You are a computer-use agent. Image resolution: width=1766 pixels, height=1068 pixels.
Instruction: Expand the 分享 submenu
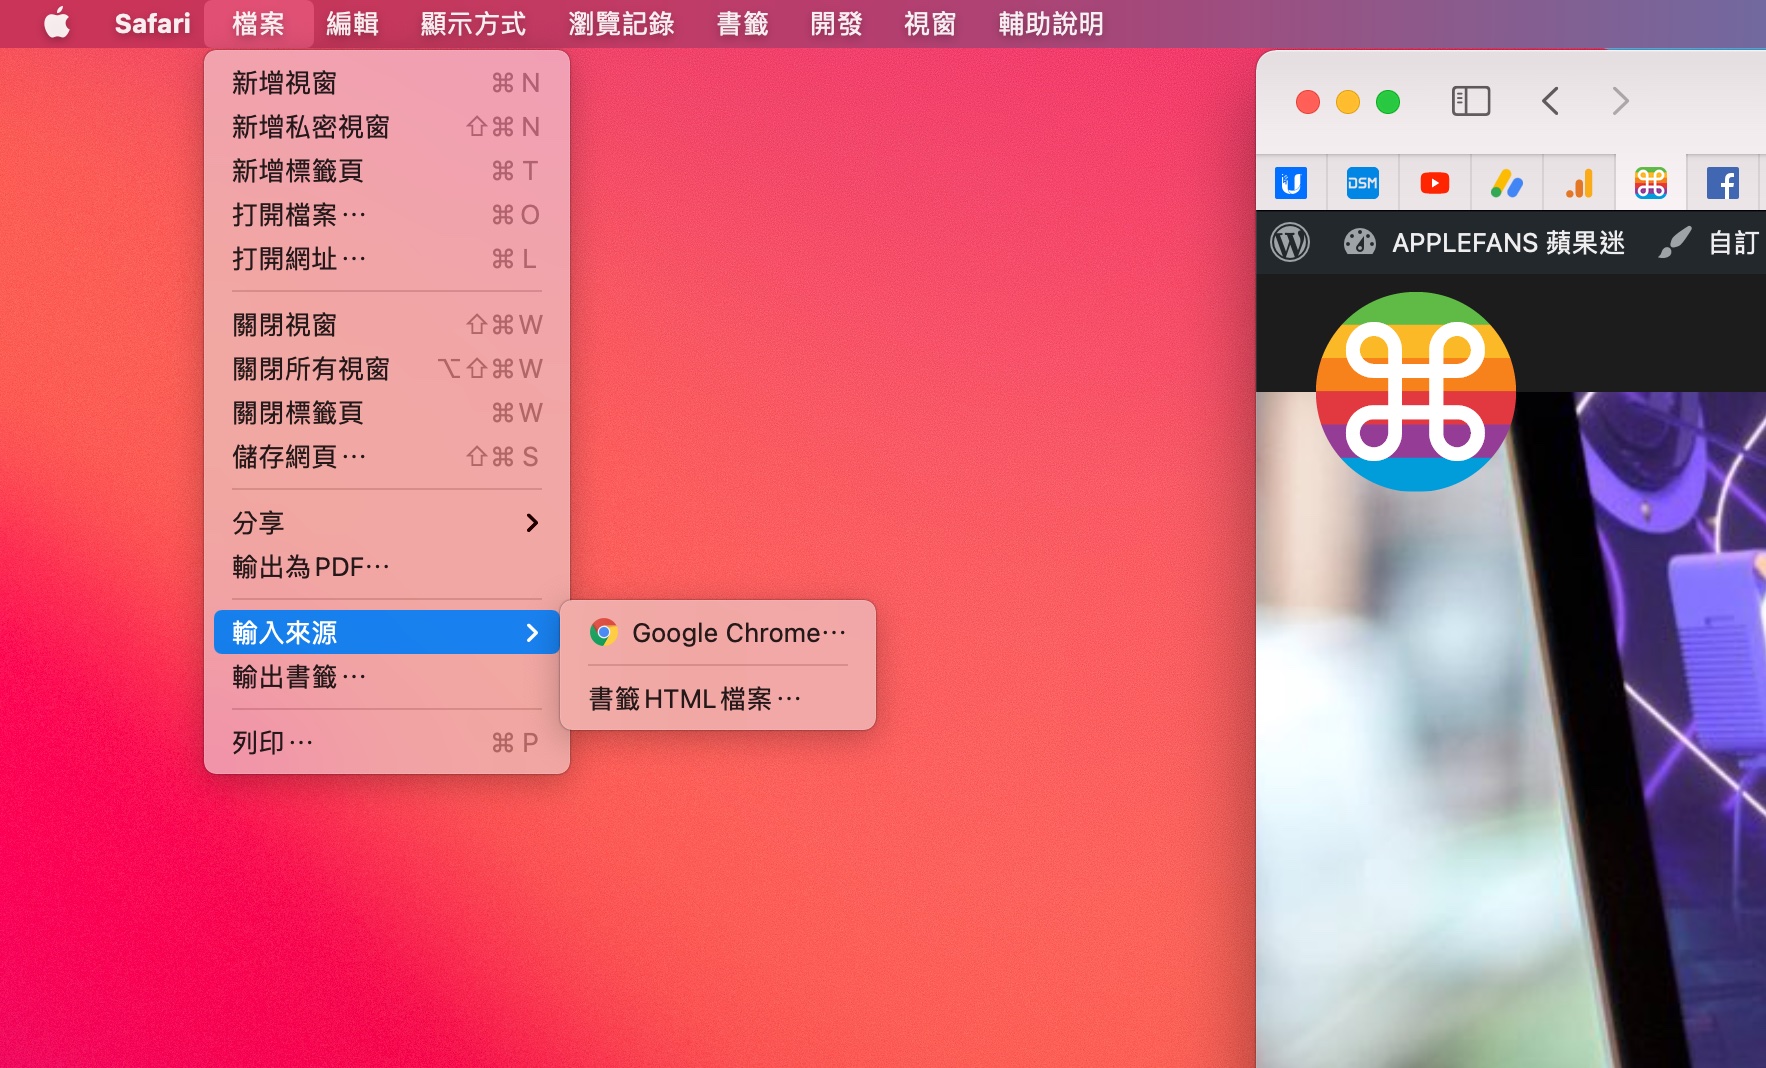click(x=387, y=523)
